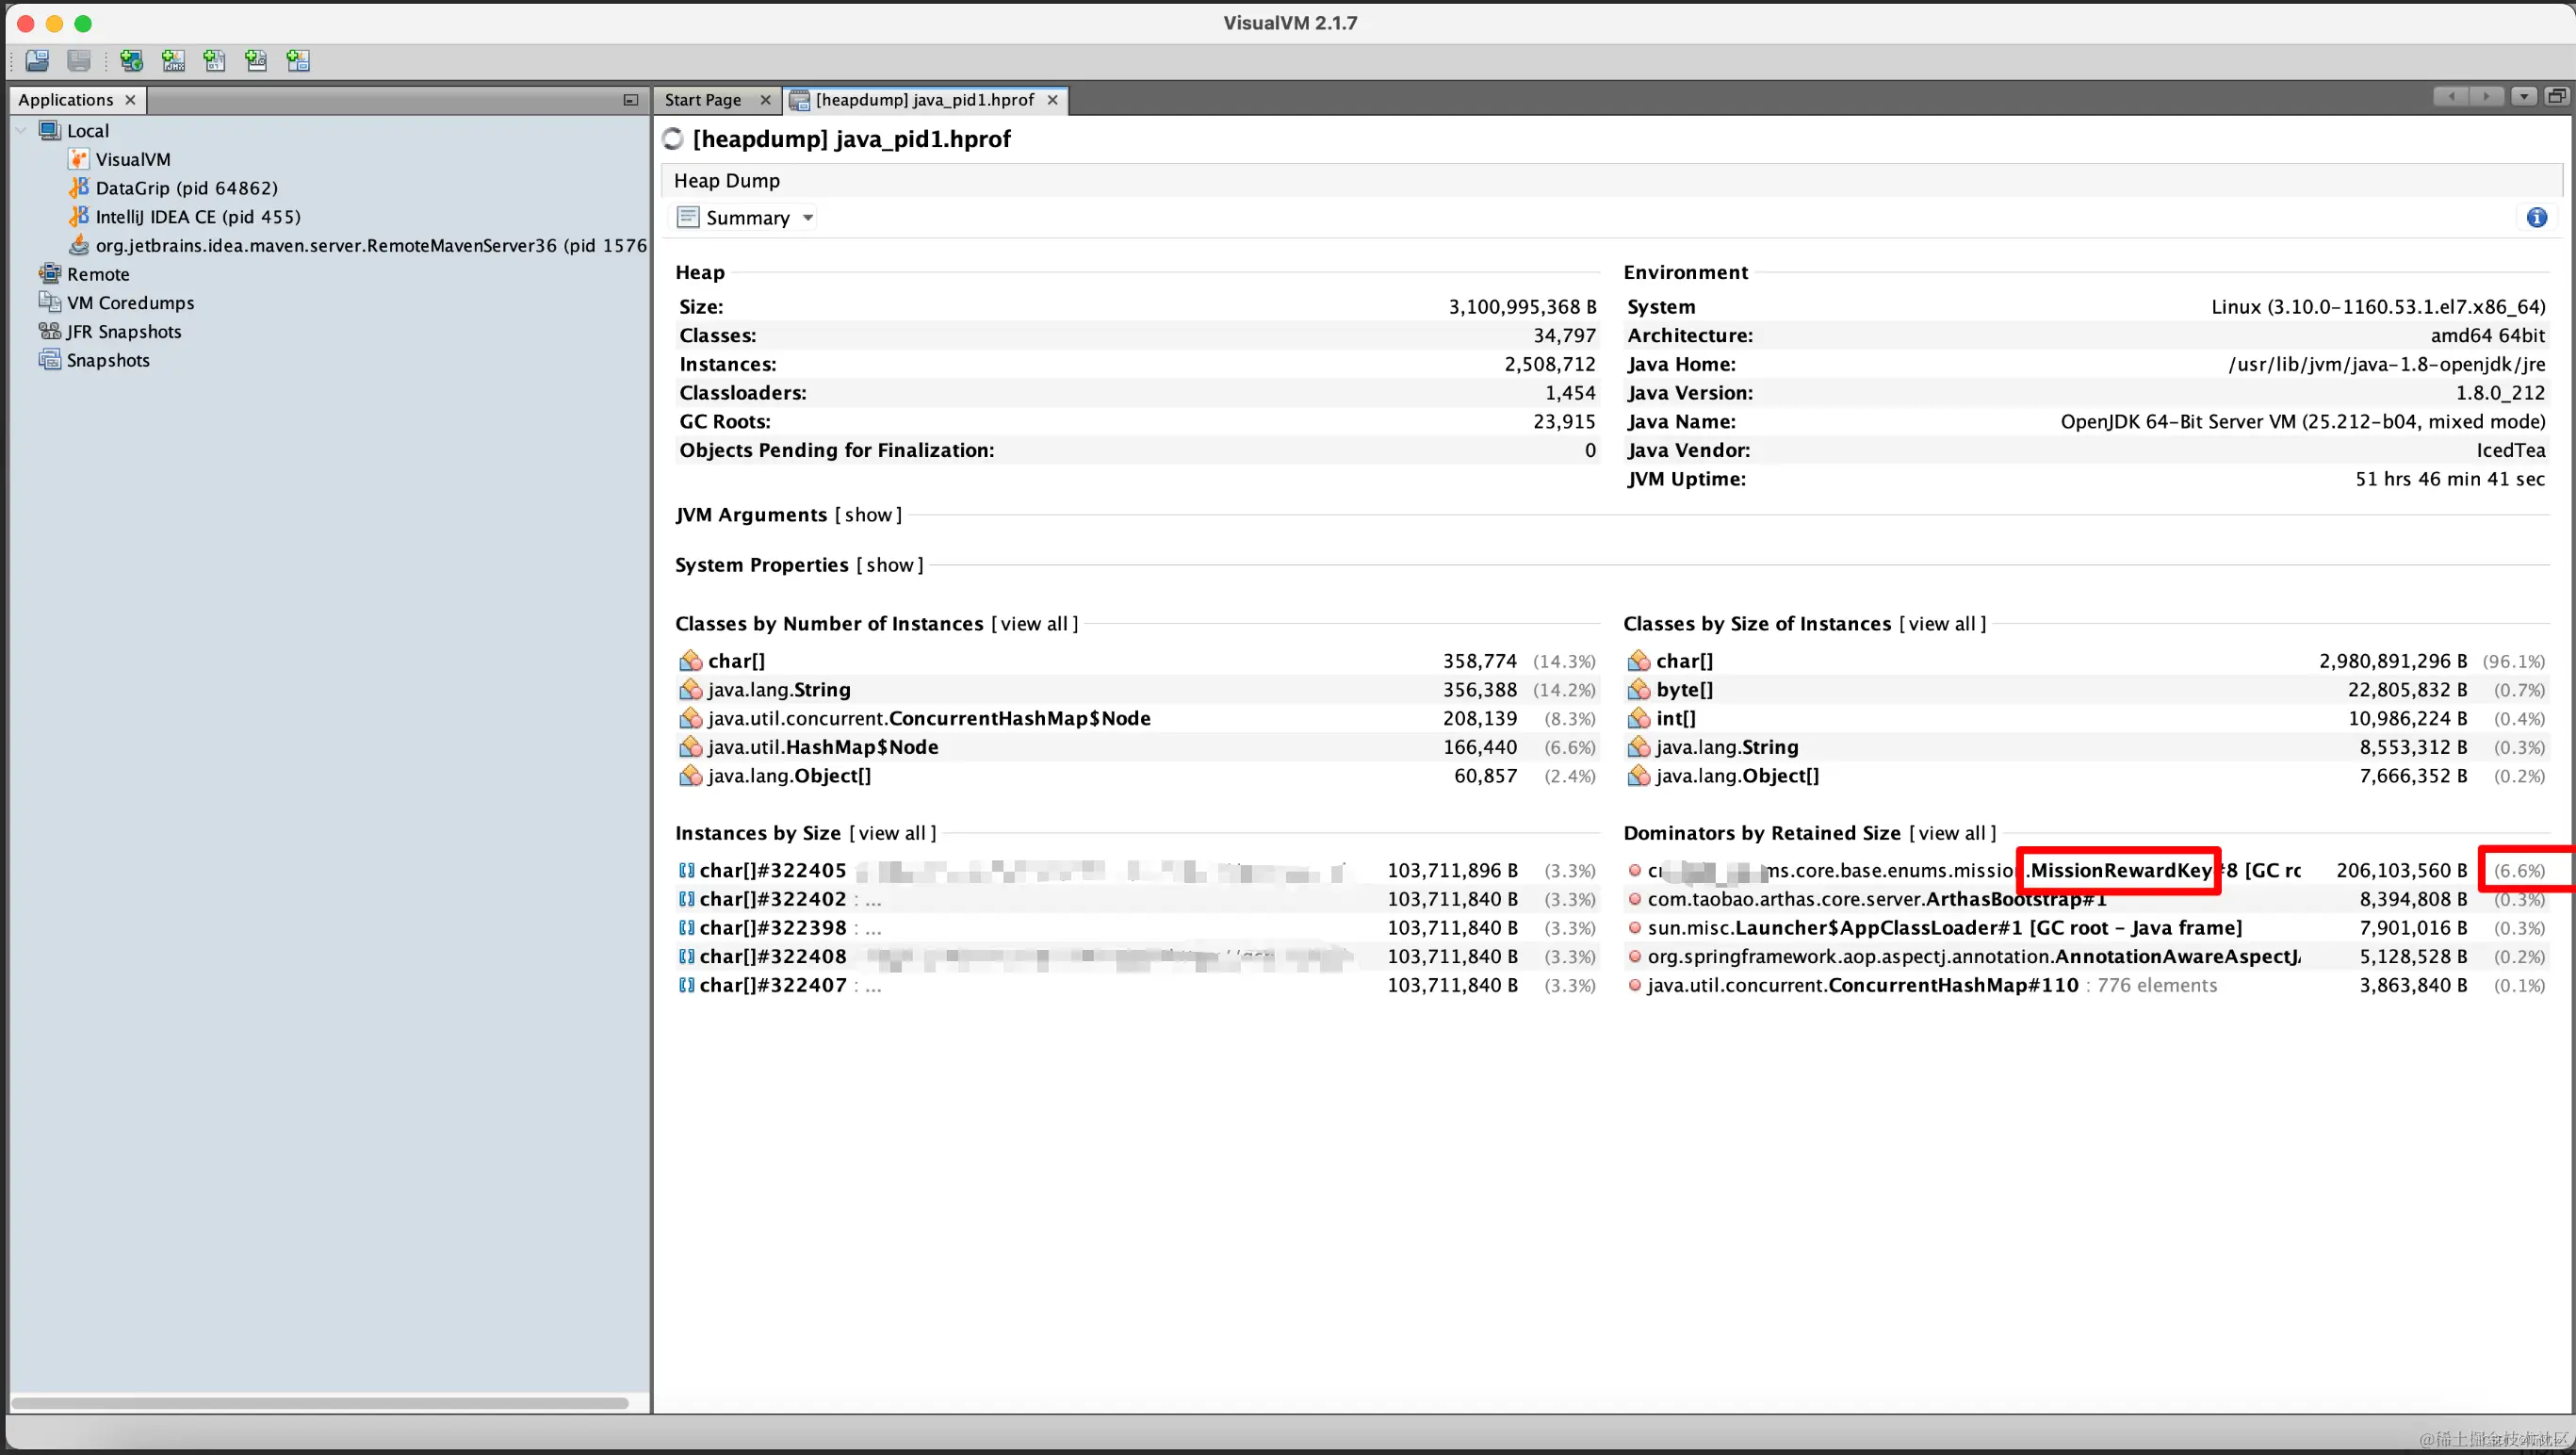Select IntelliJ IDEA CE process in tree
The width and height of the screenshot is (2576, 1455).
pyautogui.click(x=197, y=216)
